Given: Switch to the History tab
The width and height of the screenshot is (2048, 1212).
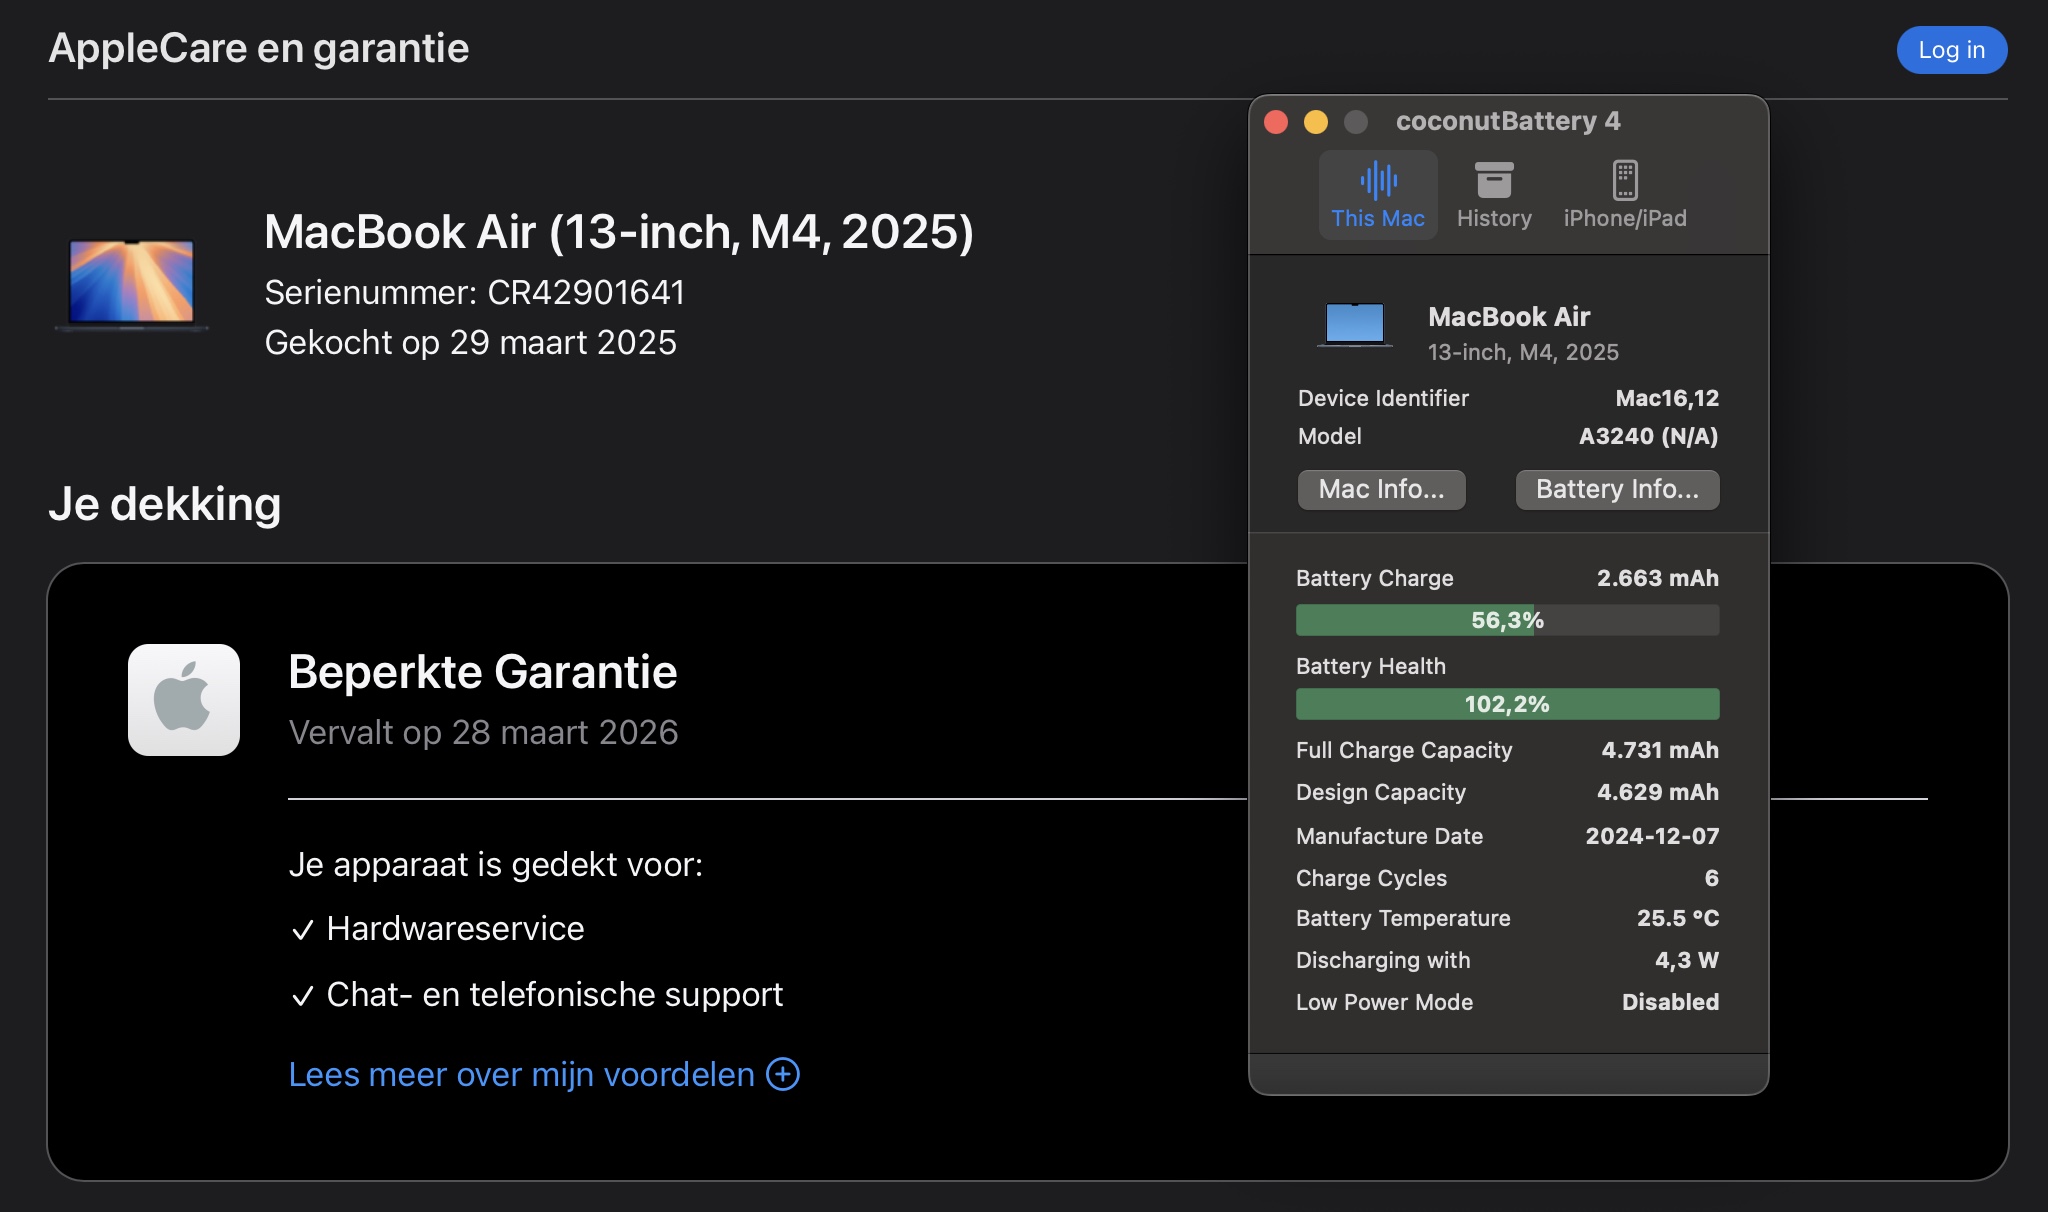Looking at the screenshot, I should click(x=1494, y=195).
